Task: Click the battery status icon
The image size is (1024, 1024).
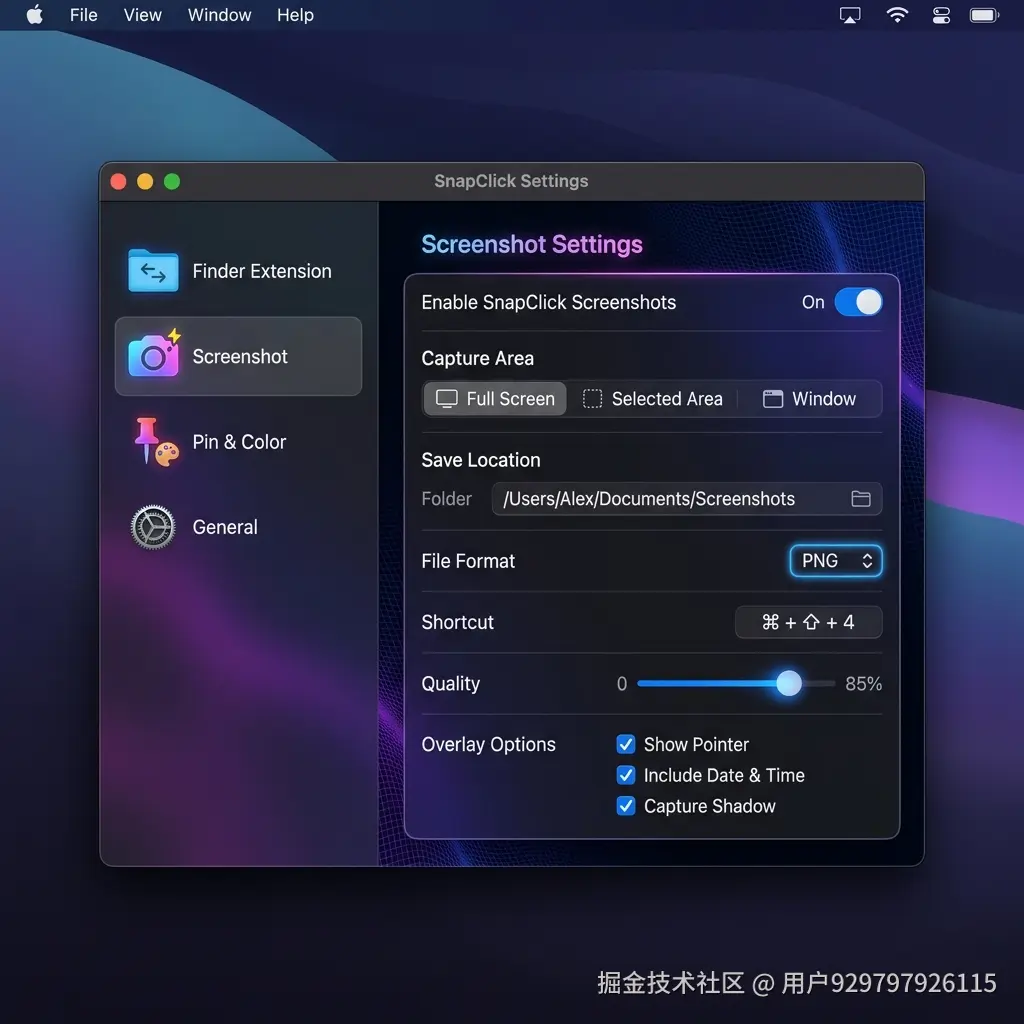Action: (984, 15)
